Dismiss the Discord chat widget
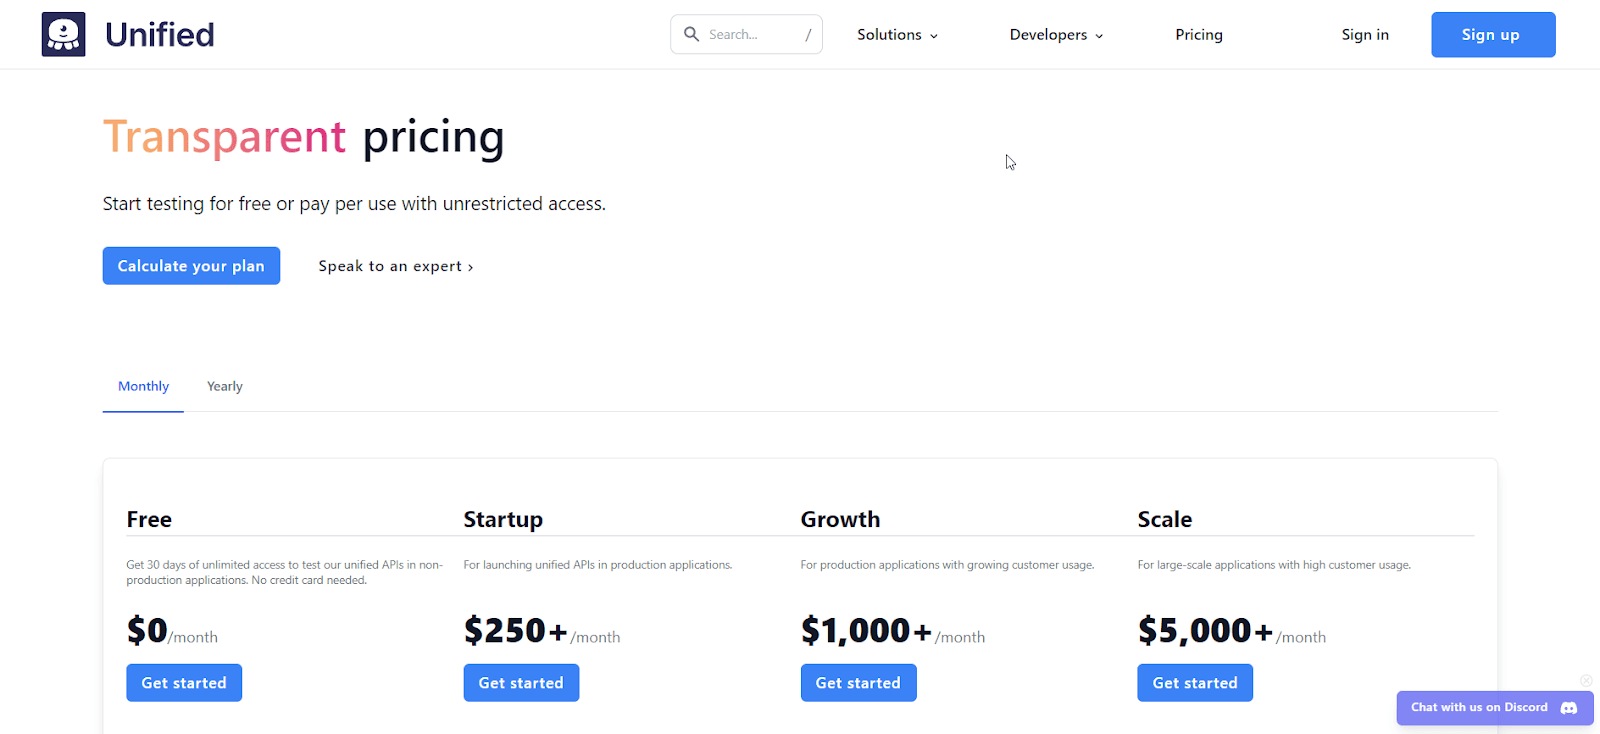 click(x=1586, y=681)
